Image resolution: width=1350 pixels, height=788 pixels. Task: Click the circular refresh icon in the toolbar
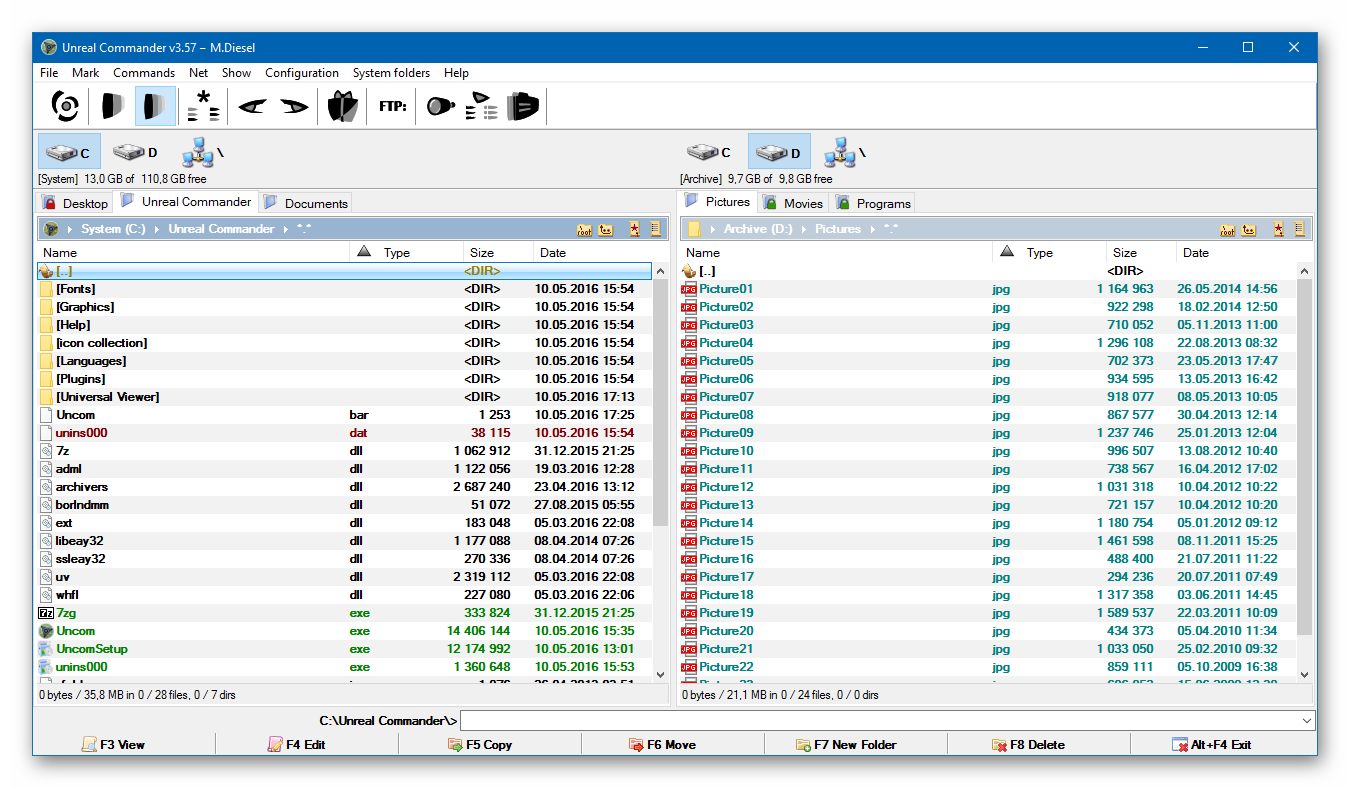pos(65,105)
